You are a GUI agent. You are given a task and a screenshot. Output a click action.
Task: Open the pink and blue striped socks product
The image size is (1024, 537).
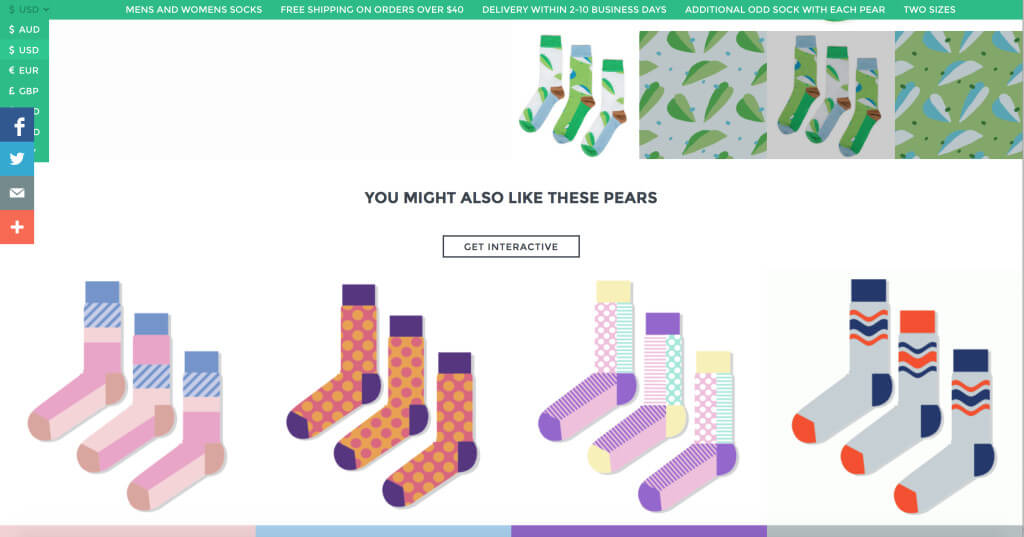pos(128,395)
